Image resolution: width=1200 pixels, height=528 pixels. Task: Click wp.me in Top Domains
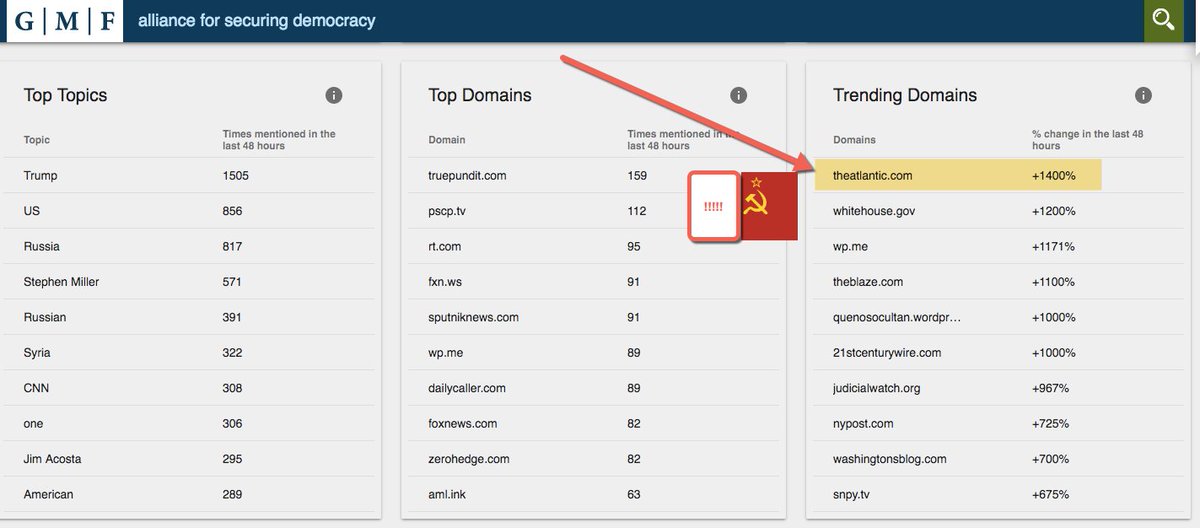point(445,353)
